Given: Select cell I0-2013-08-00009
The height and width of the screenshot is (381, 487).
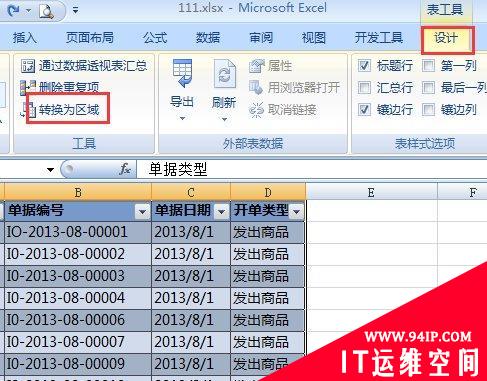Looking at the screenshot, I should click(x=78, y=364).
